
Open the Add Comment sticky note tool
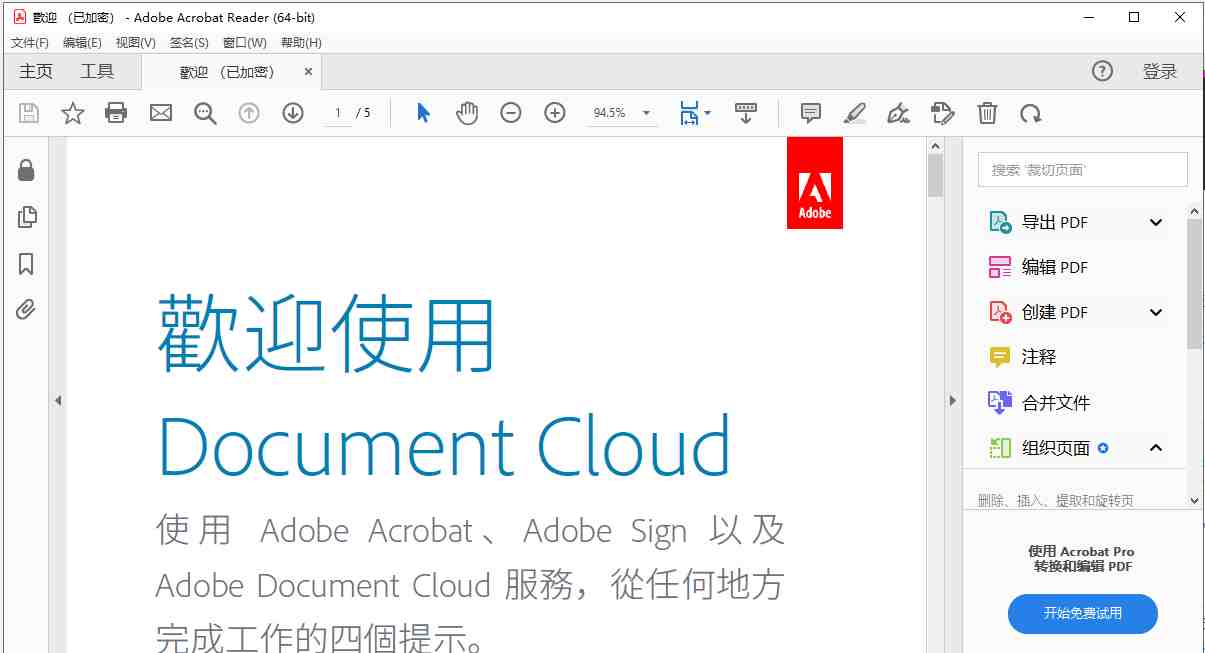(x=810, y=113)
